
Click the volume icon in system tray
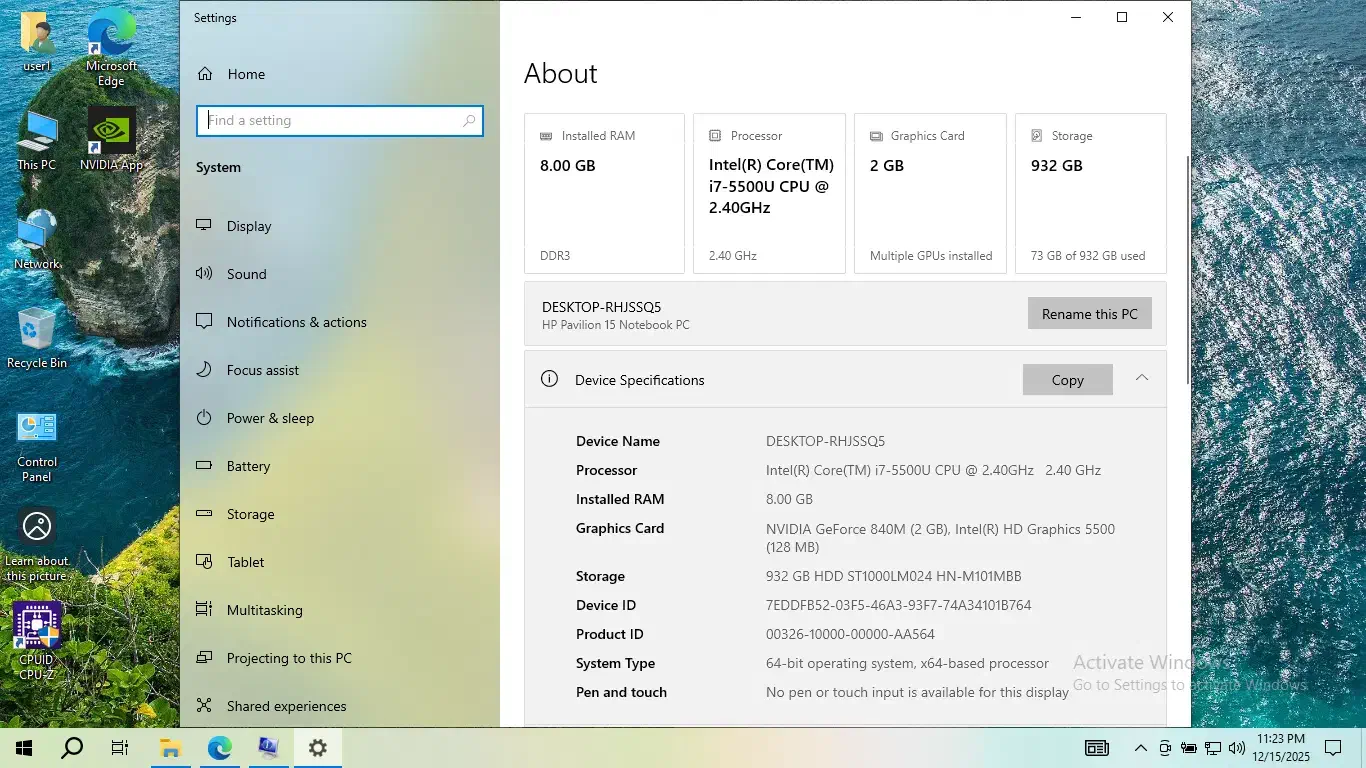[1237, 748]
